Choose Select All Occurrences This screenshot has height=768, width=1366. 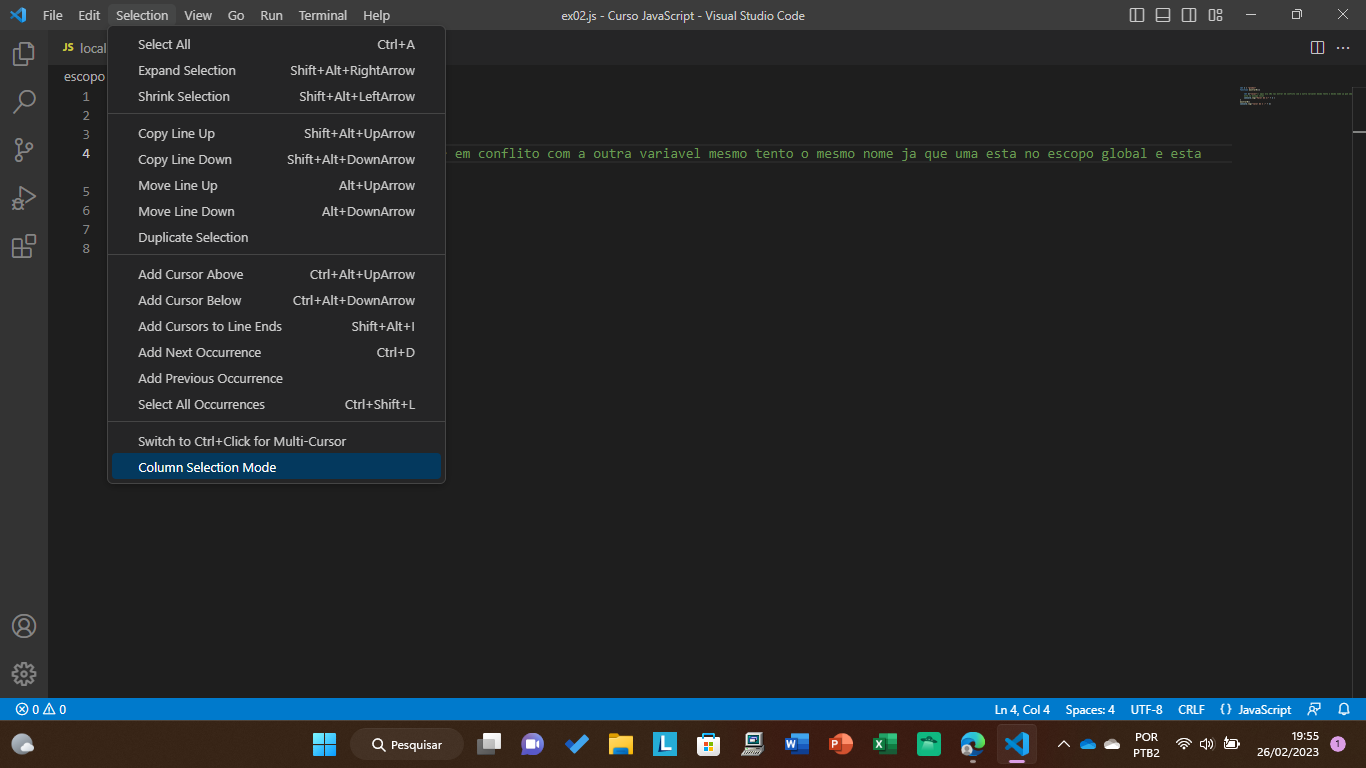276,405
